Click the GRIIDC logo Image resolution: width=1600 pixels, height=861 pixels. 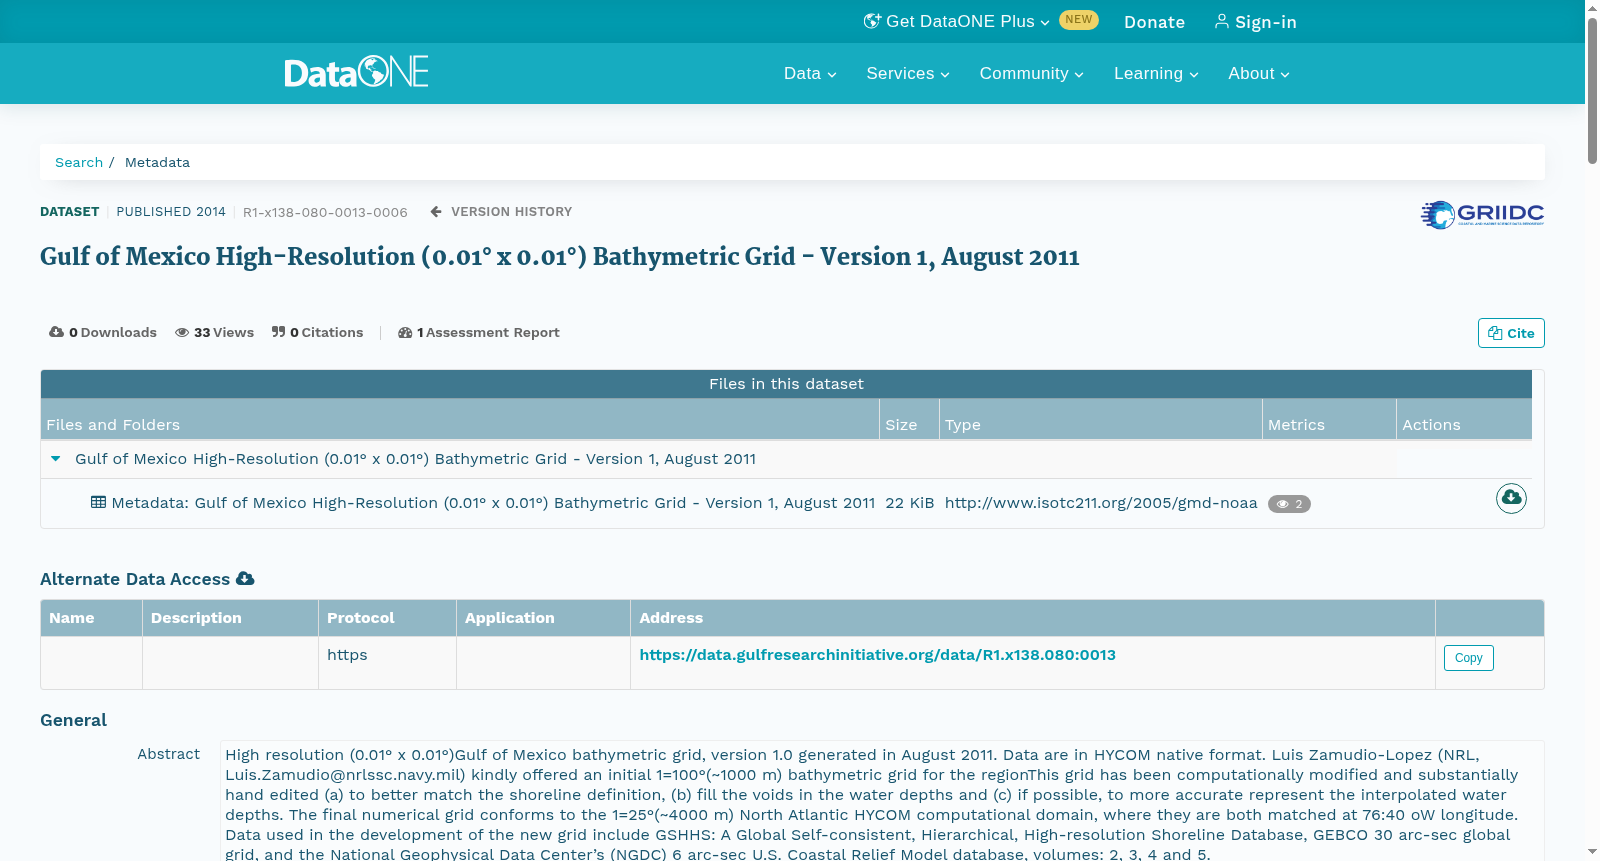point(1482,214)
